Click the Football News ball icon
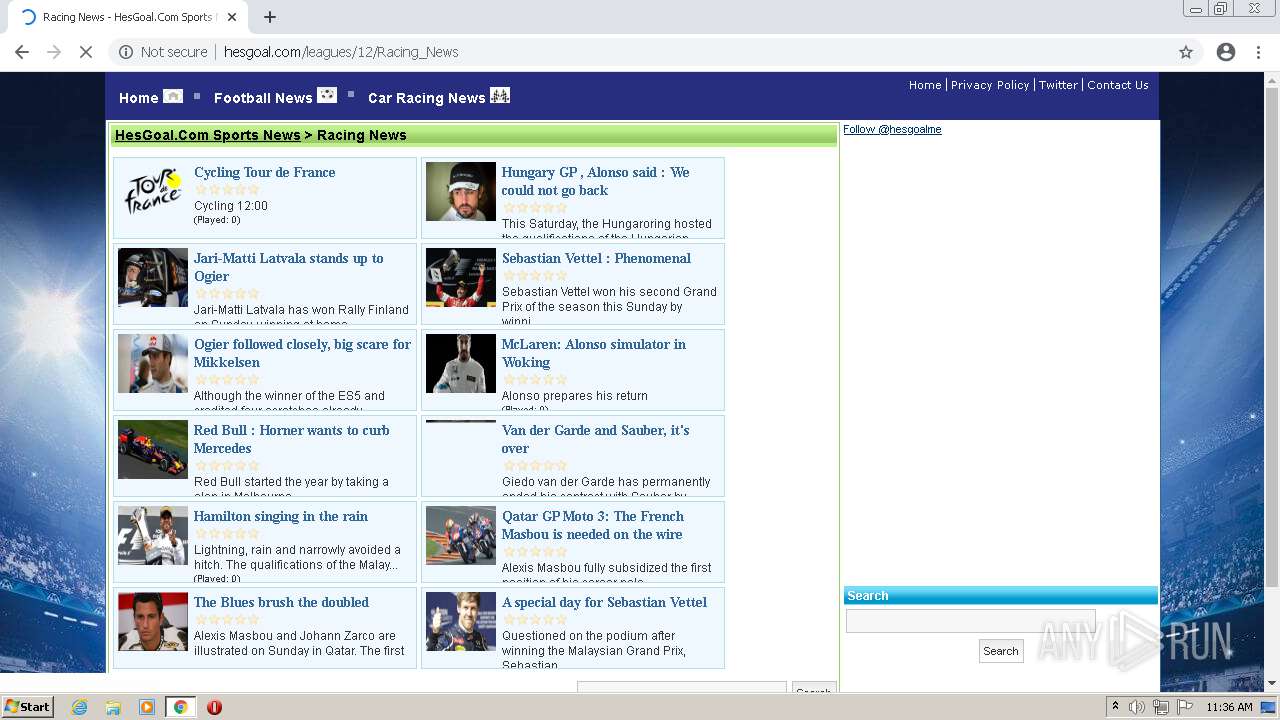1280x720 pixels. [x=327, y=95]
